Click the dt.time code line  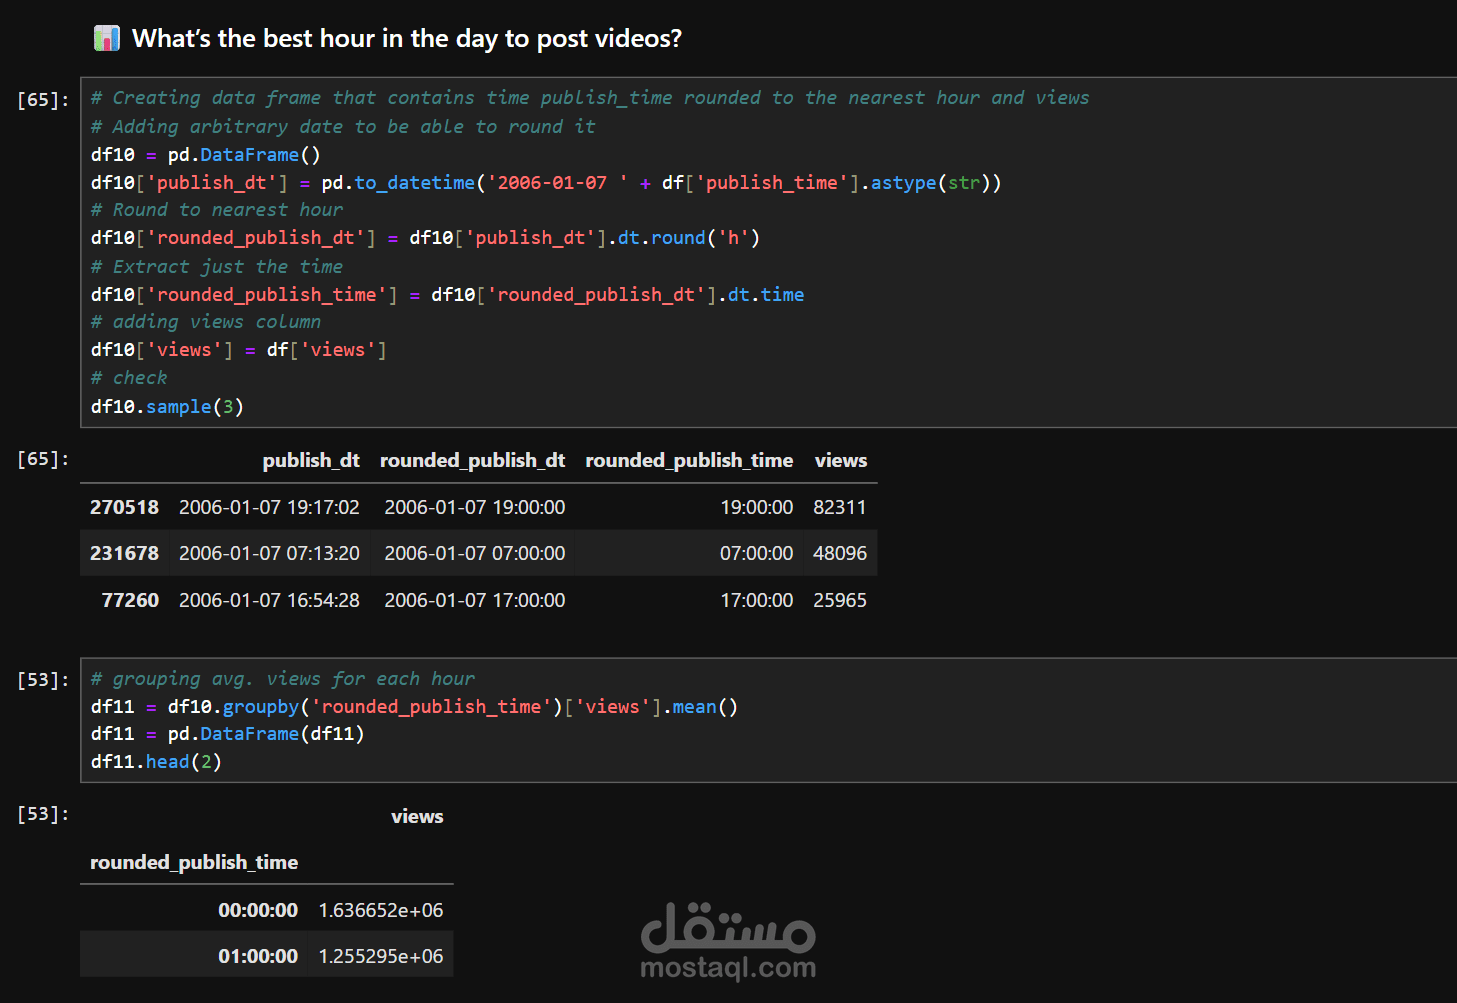tap(447, 295)
